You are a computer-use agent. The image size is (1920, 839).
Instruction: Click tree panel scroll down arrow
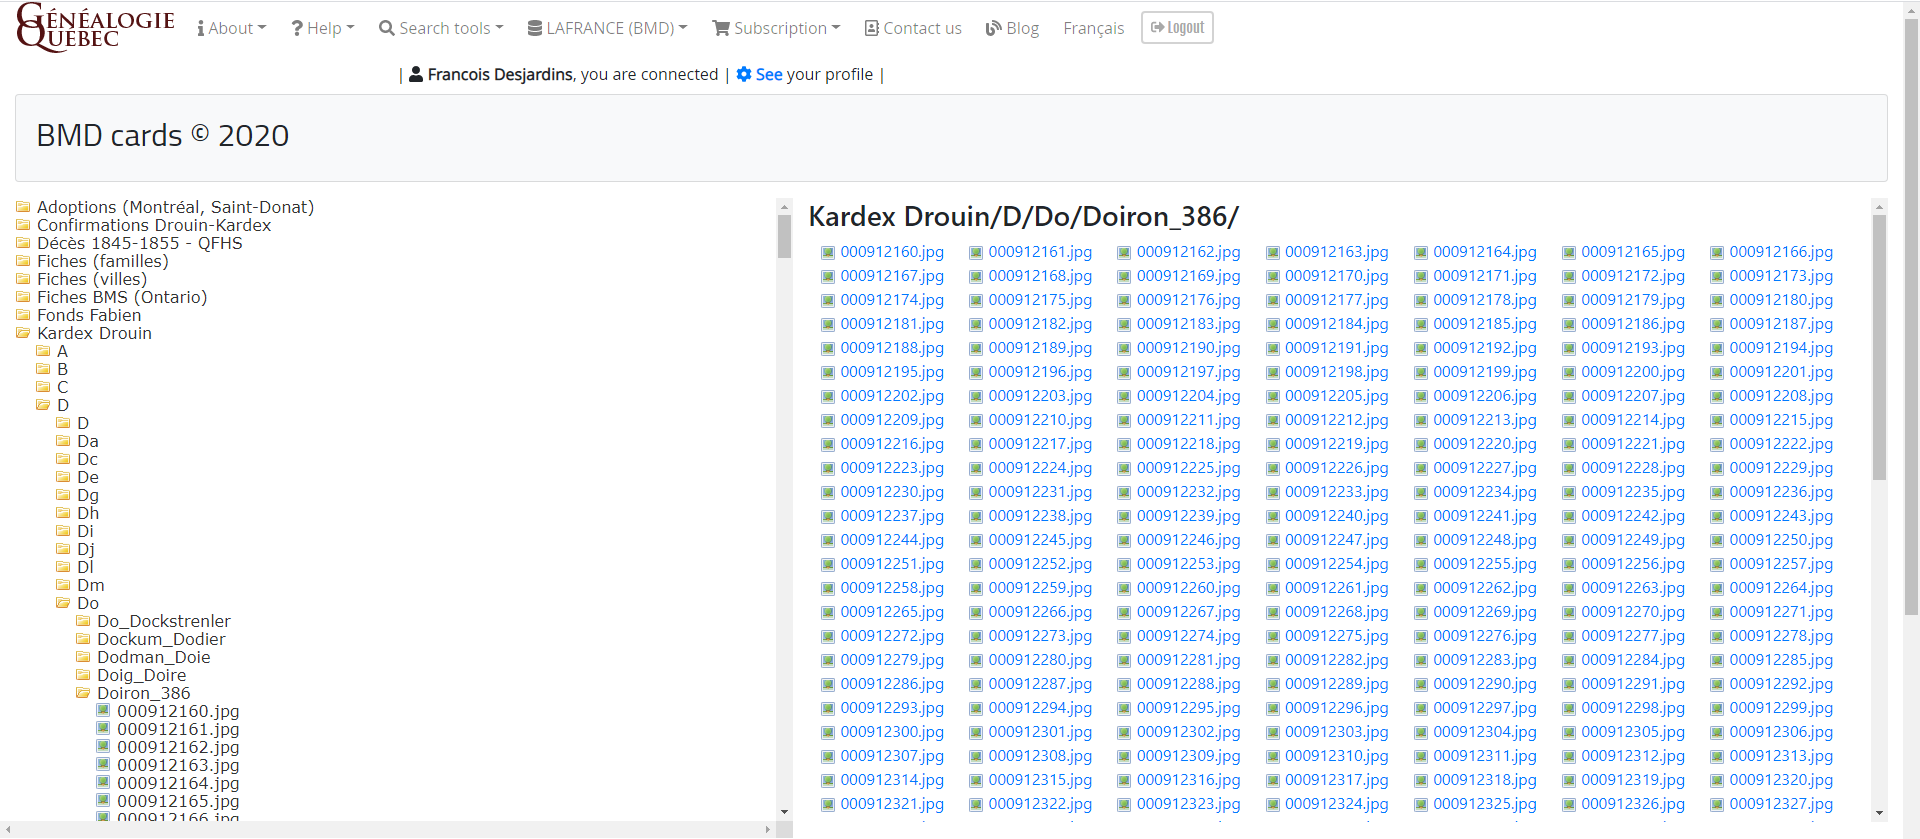coord(784,812)
